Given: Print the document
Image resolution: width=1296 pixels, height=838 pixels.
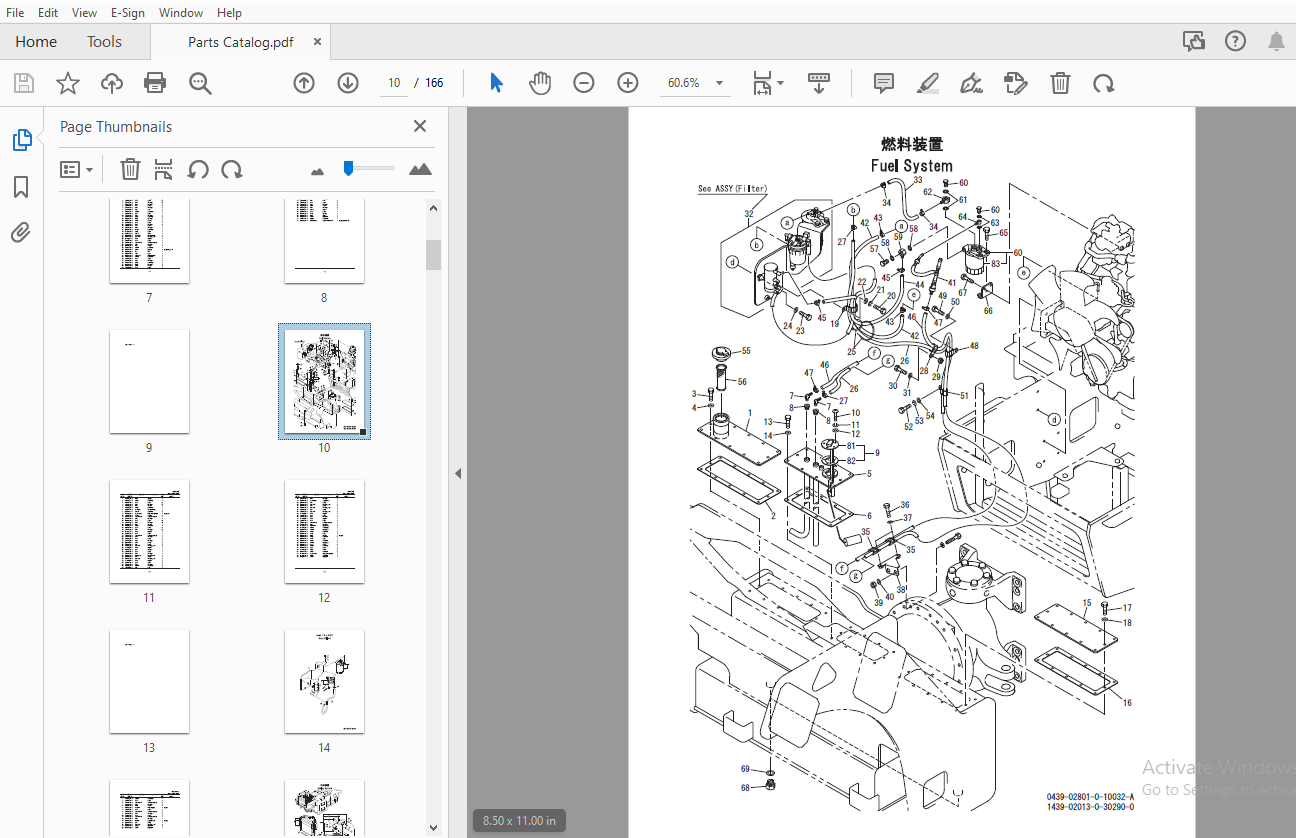Looking at the screenshot, I should [155, 83].
